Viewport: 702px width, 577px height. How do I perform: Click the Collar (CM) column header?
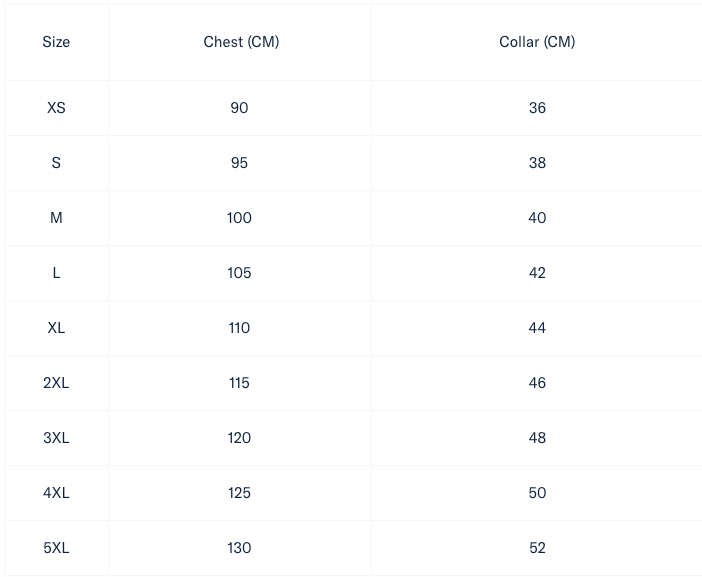(537, 42)
